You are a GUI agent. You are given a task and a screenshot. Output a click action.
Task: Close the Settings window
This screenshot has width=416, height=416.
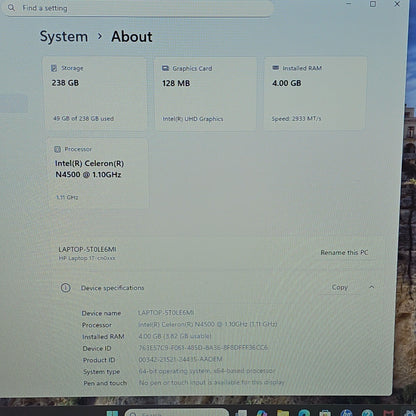tap(397, 4)
